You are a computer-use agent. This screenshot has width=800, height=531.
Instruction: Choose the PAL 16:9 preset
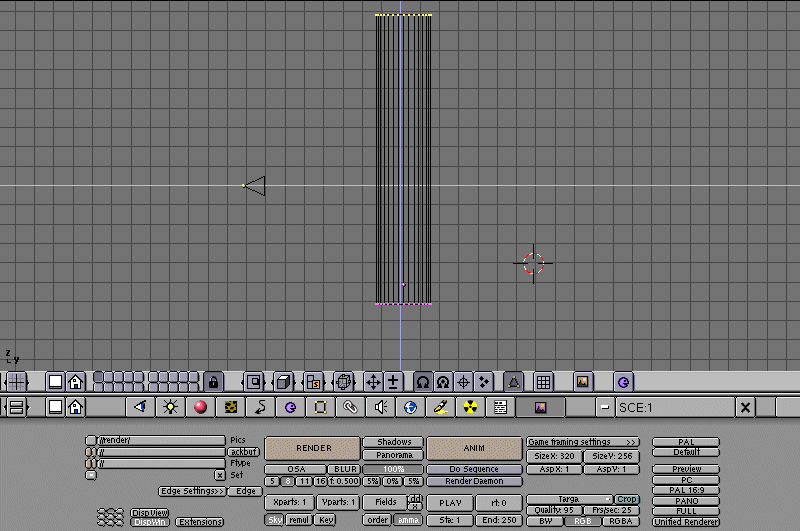(685, 490)
